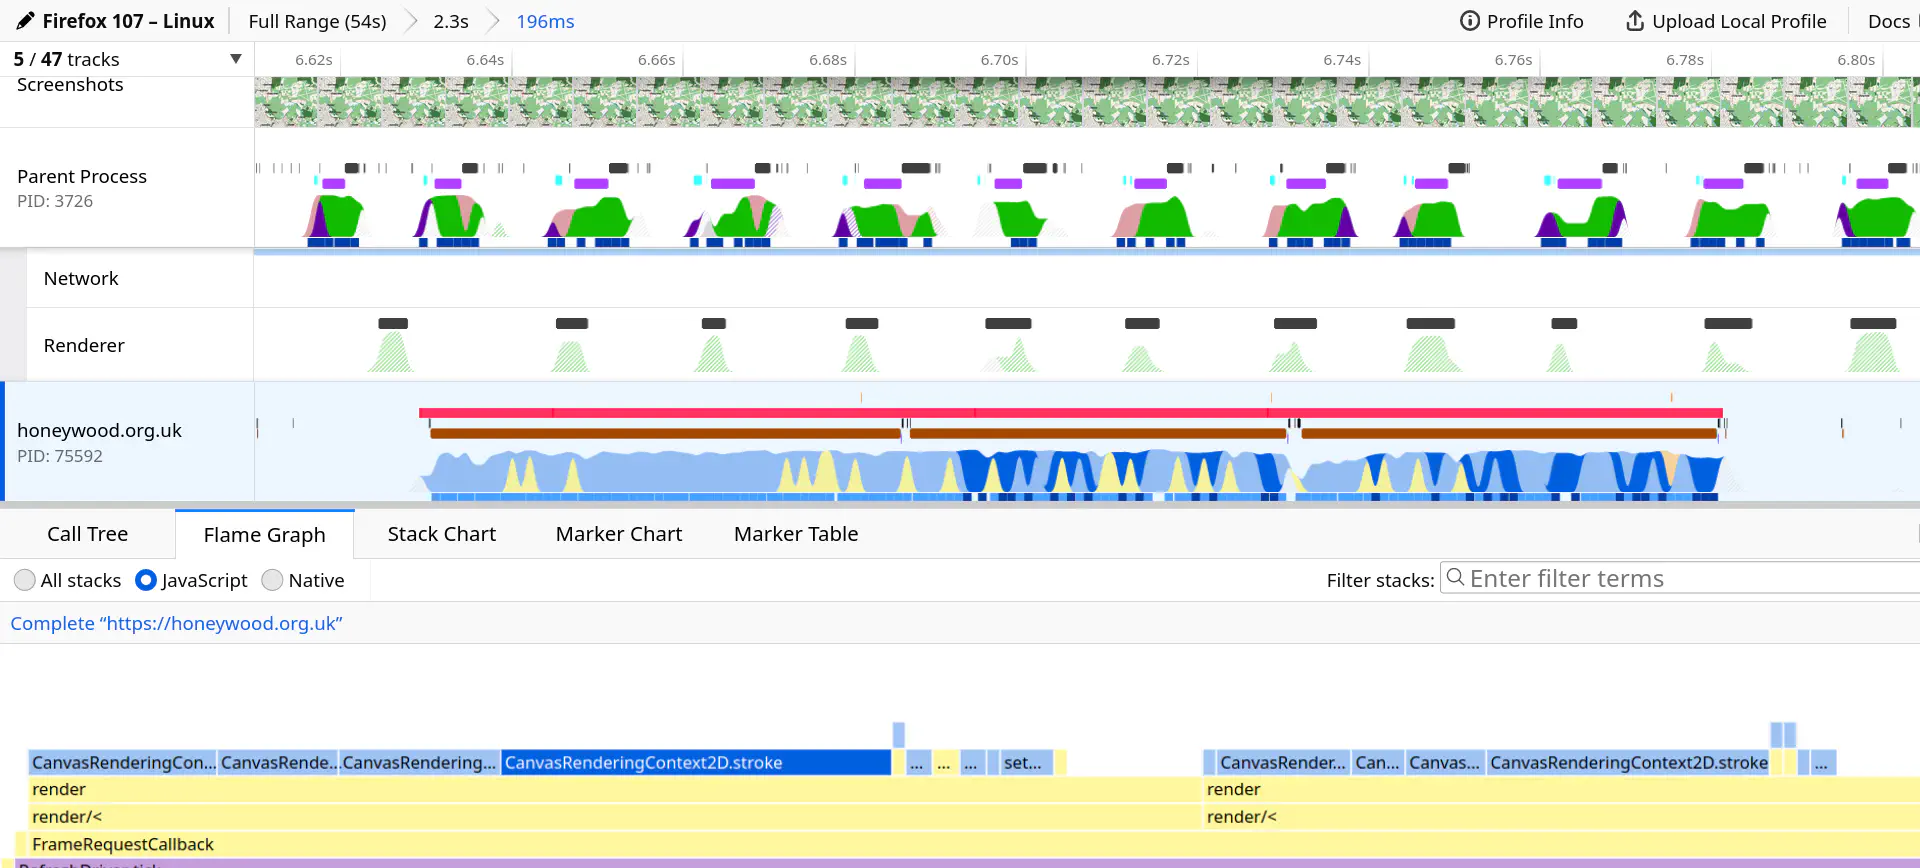This screenshot has width=1920, height=868.
Task: Click Full Range (54s) breadcrumb
Action: pos(317,21)
